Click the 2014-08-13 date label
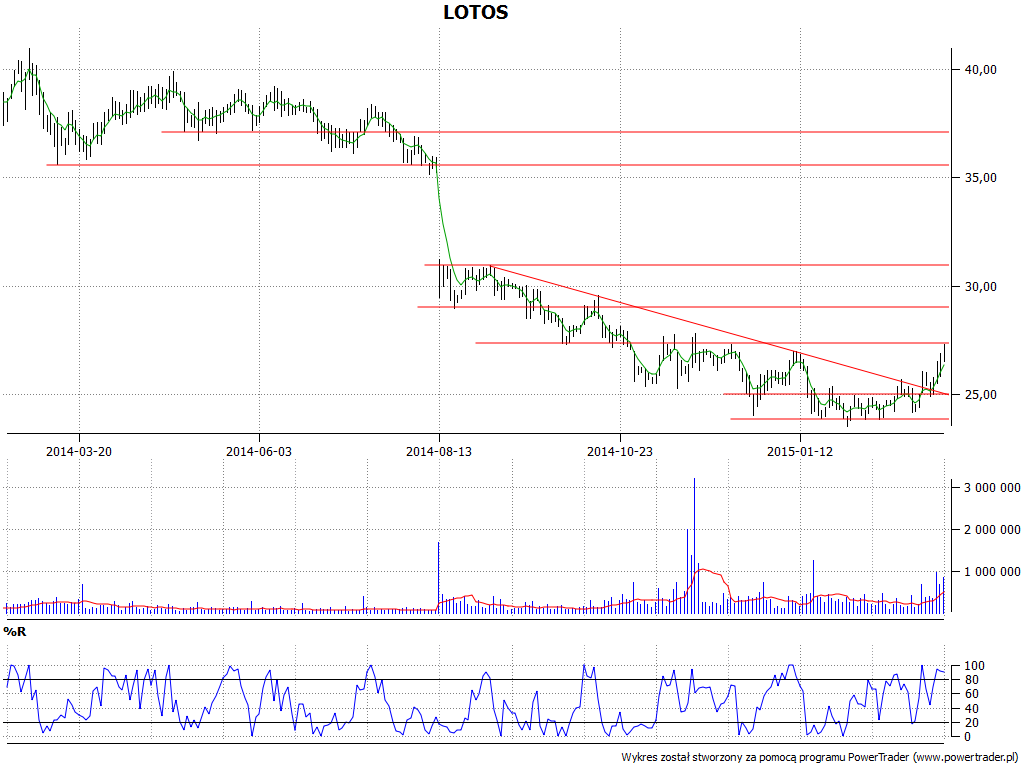 pos(439,451)
